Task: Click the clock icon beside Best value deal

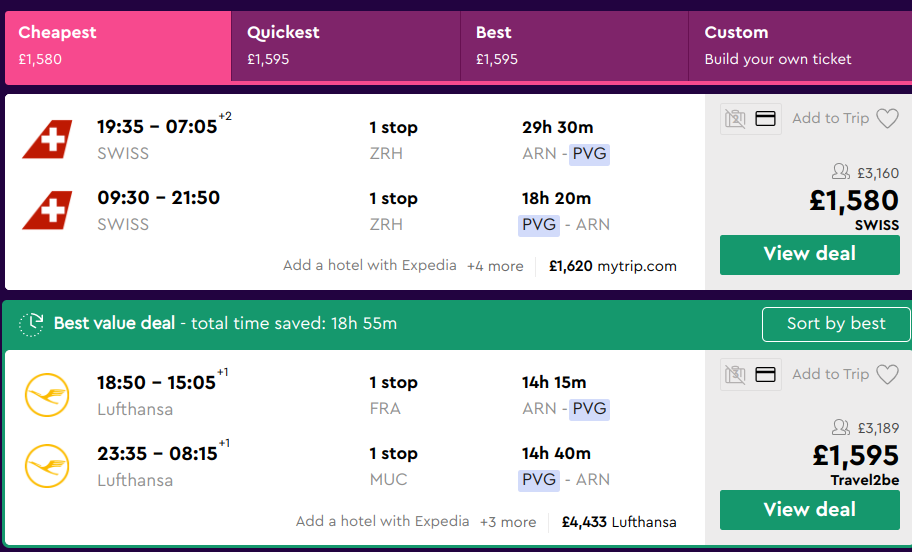Action: coord(33,323)
